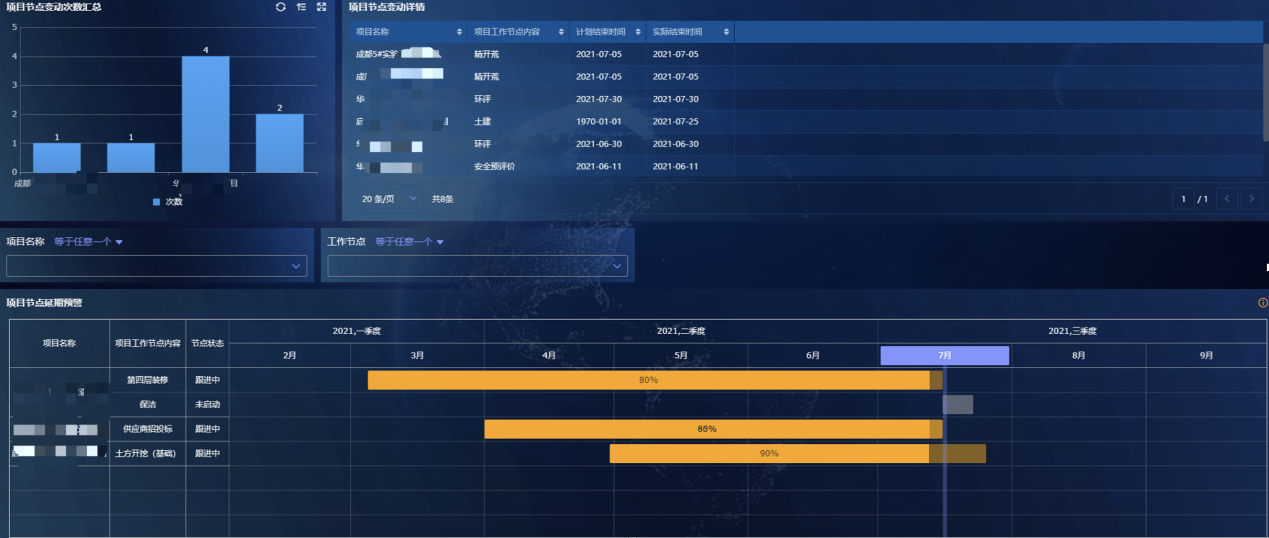Open 项目名称 filter condition 等于任意一个
Viewport: 1269px width, 538px height.
[x=88, y=241]
